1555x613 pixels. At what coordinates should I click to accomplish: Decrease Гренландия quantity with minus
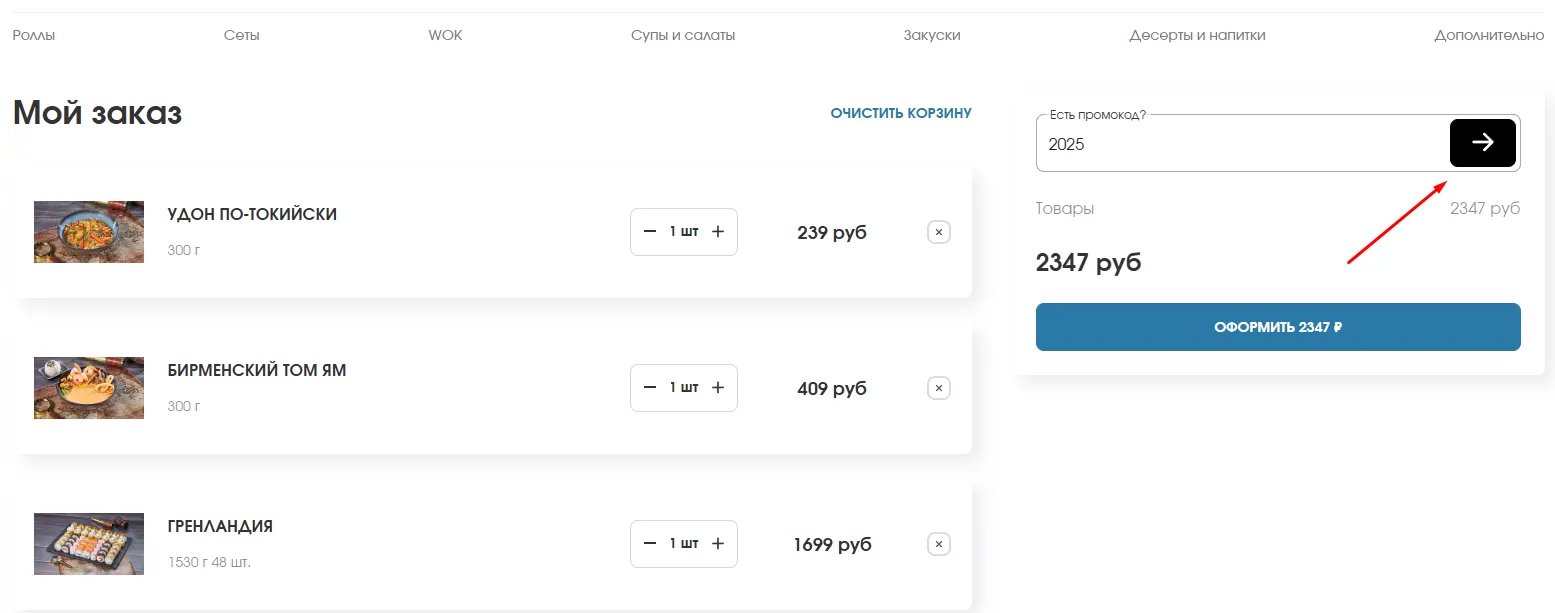point(650,544)
